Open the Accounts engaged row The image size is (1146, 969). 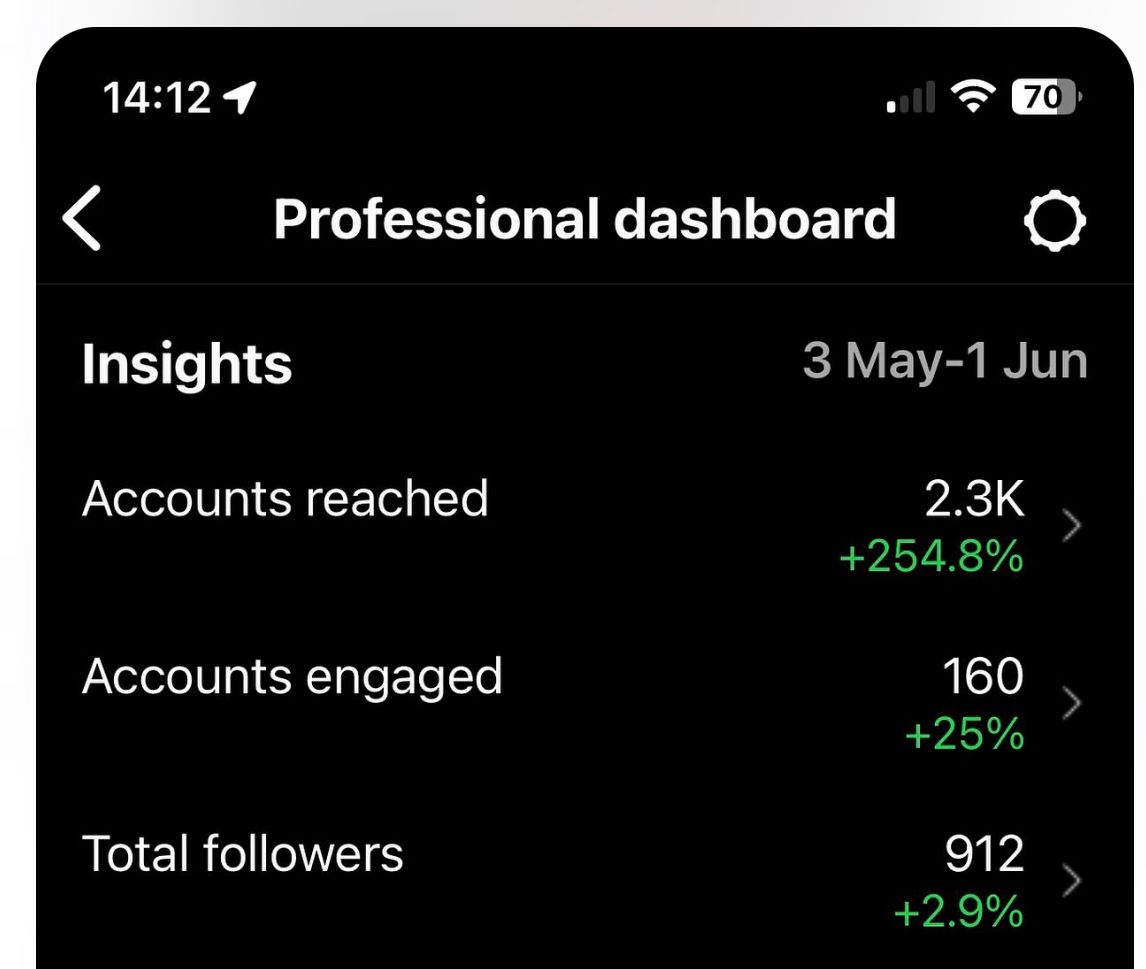(x=292, y=676)
